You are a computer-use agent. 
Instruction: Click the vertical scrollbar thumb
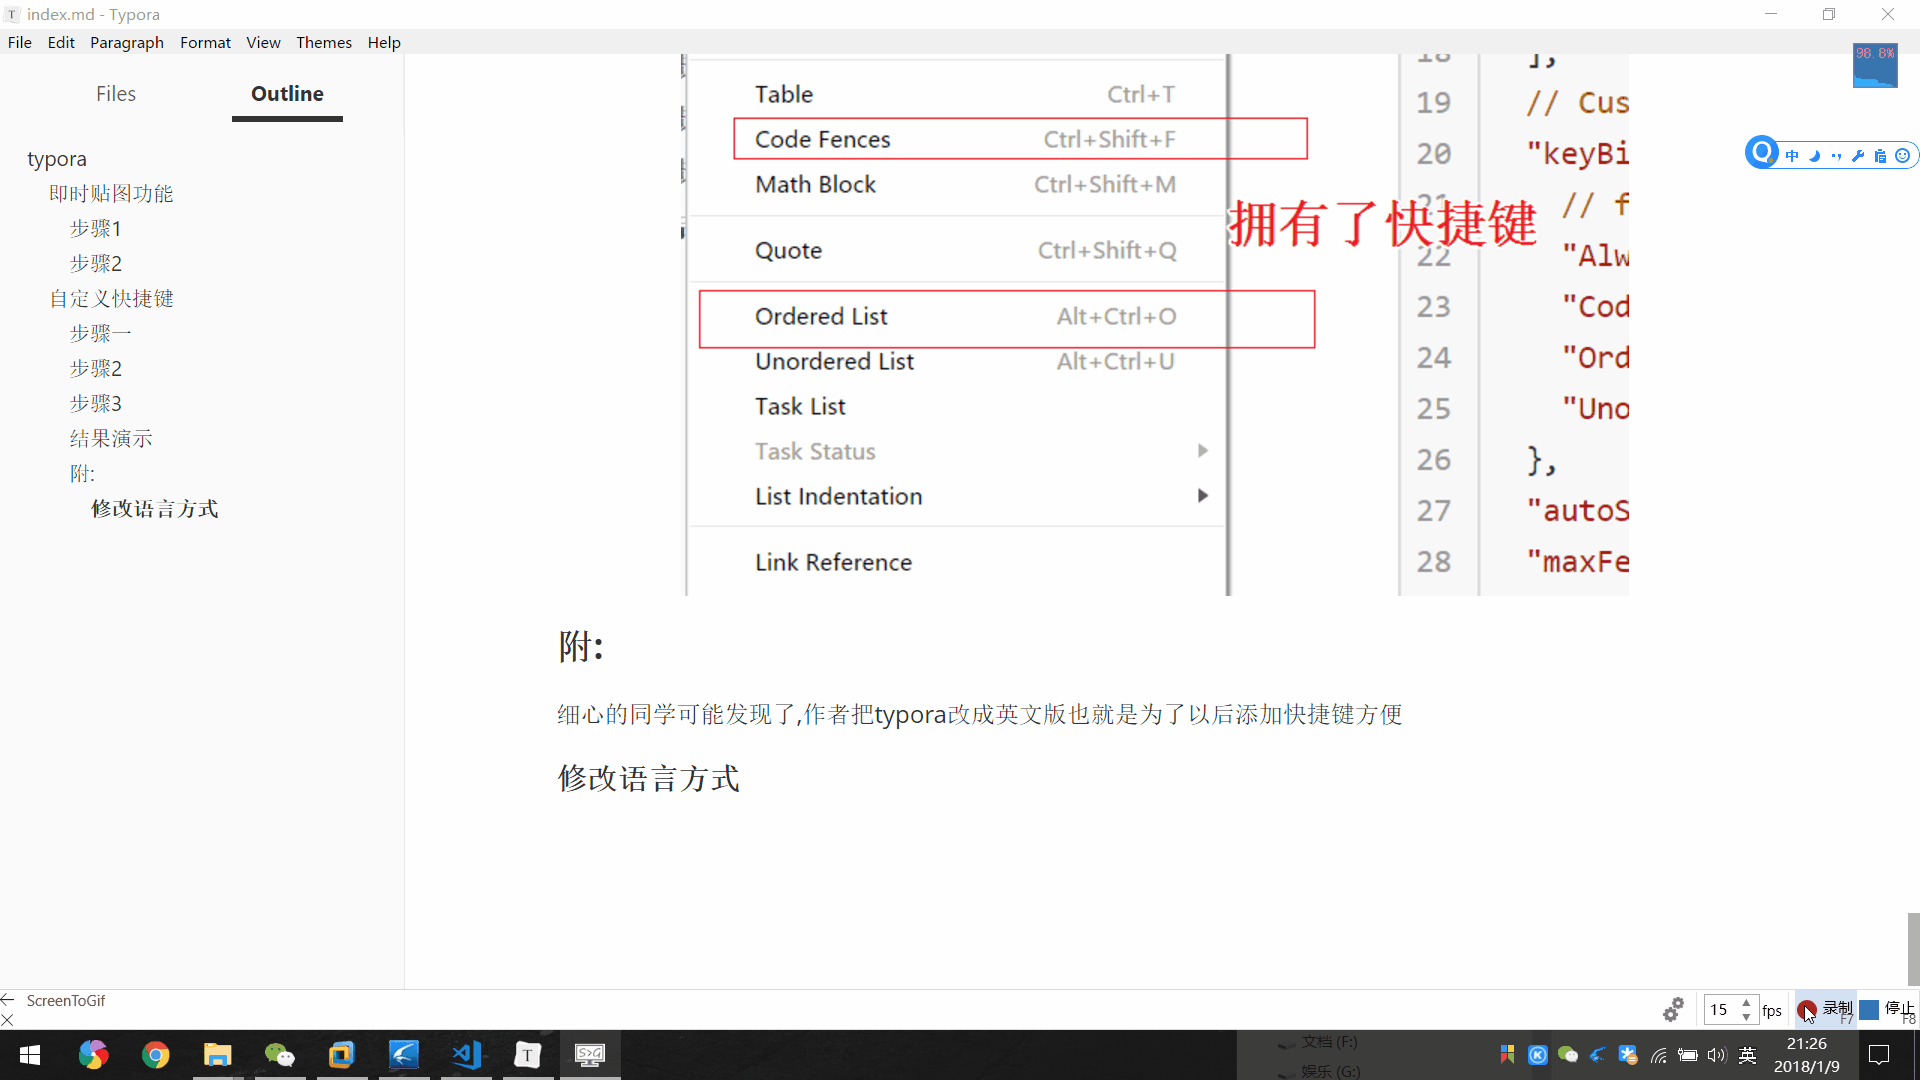[x=1913, y=948]
